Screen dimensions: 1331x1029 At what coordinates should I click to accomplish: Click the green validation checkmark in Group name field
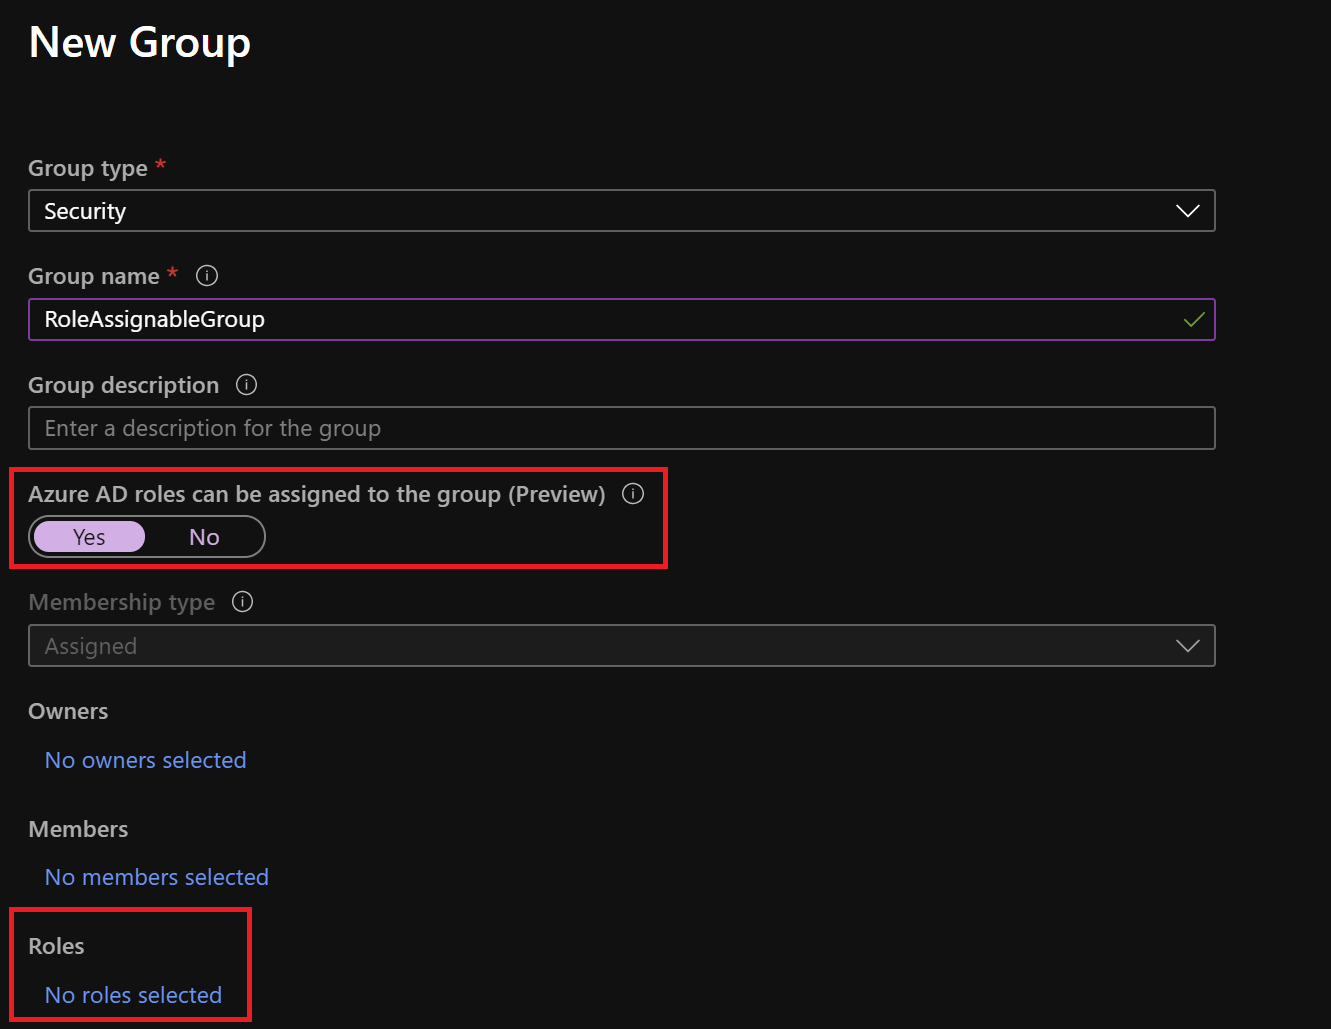pyautogui.click(x=1193, y=320)
